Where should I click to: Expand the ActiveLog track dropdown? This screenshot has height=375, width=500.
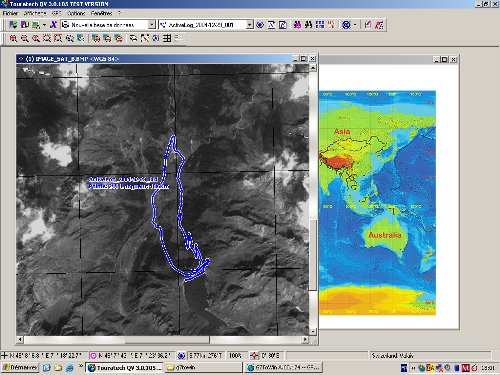click(249, 25)
